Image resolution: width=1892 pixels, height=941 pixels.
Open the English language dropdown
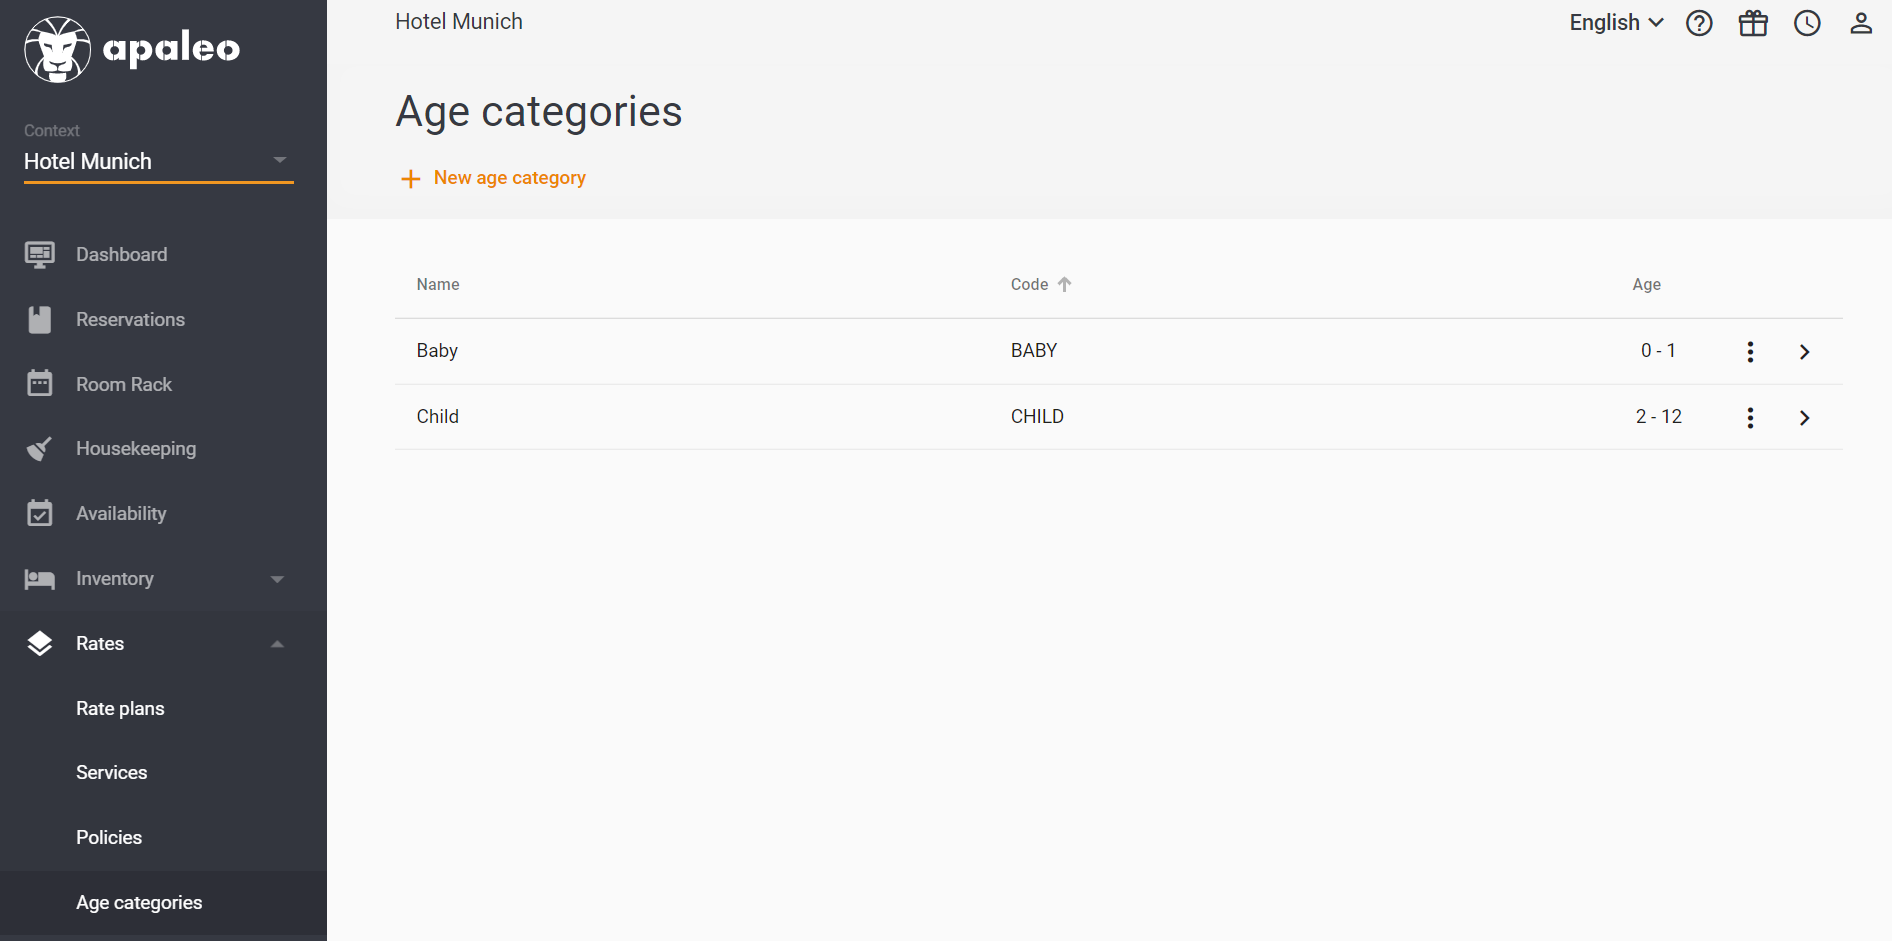click(x=1616, y=23)
